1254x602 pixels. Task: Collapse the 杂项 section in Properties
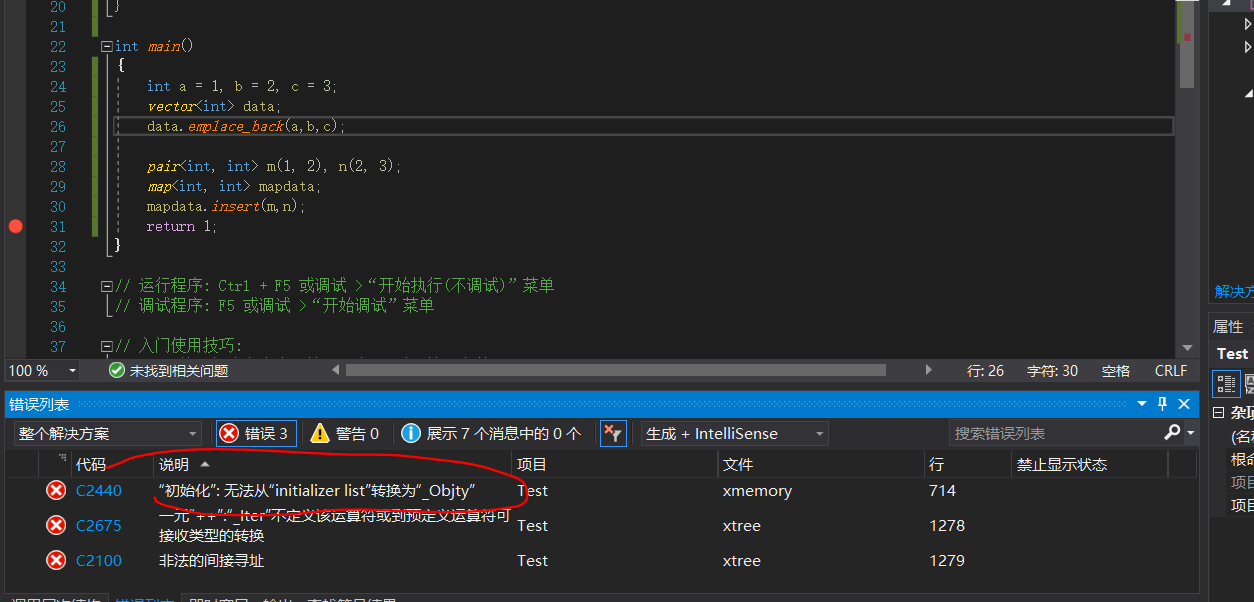[x=1217, y=412]
